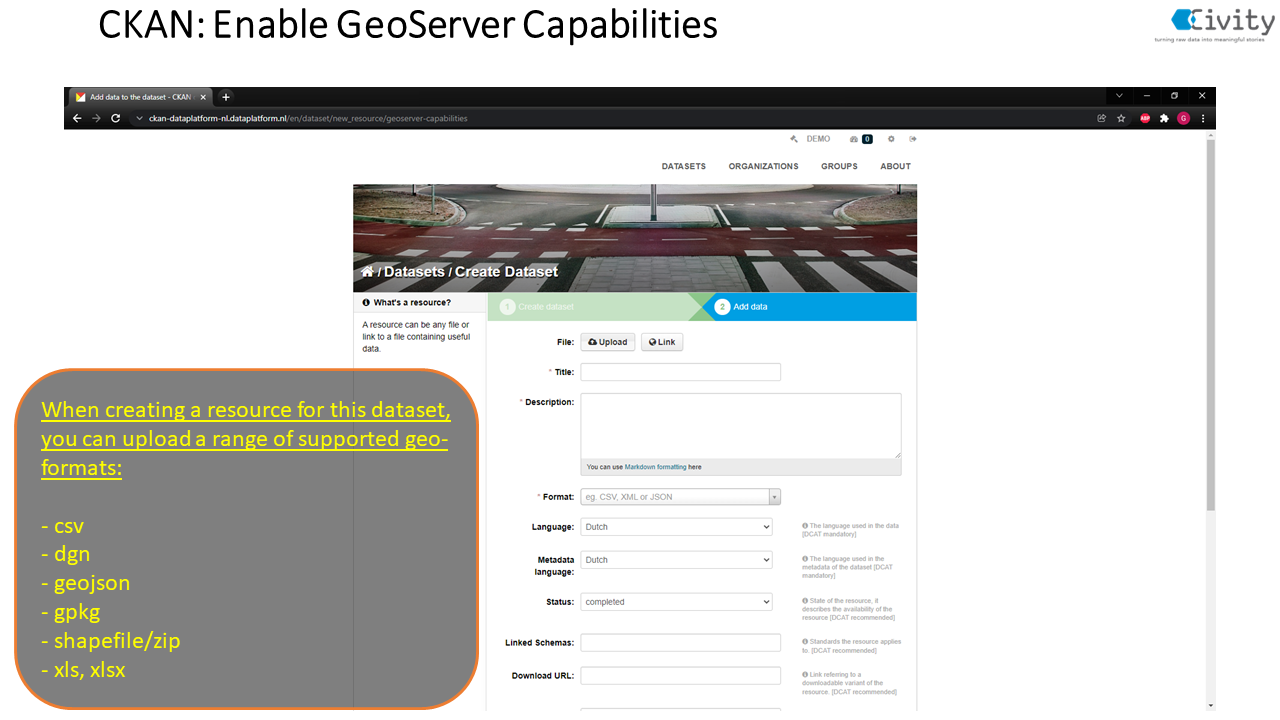Open the Adblock Plus extension icon
Screen dimensions: 1280x720
pos(1145,118)
